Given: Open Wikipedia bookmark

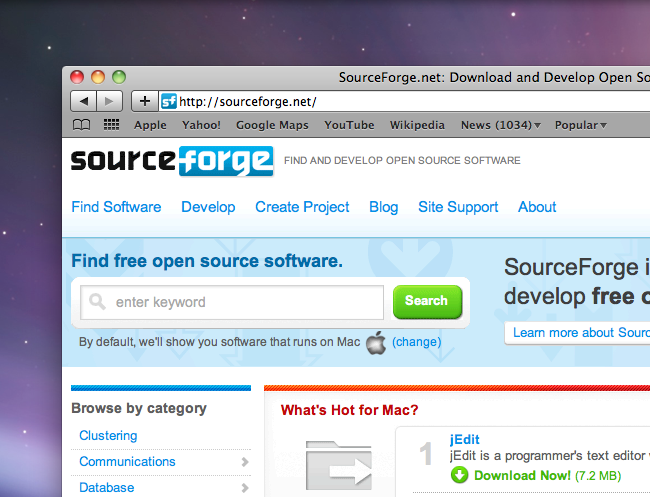Looking at the screenshot, I should (417, 125).
